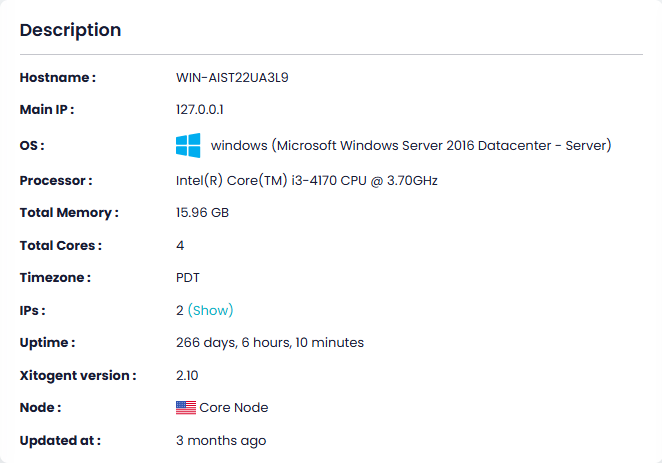Click the Windows logo icon

pos(188,146)
